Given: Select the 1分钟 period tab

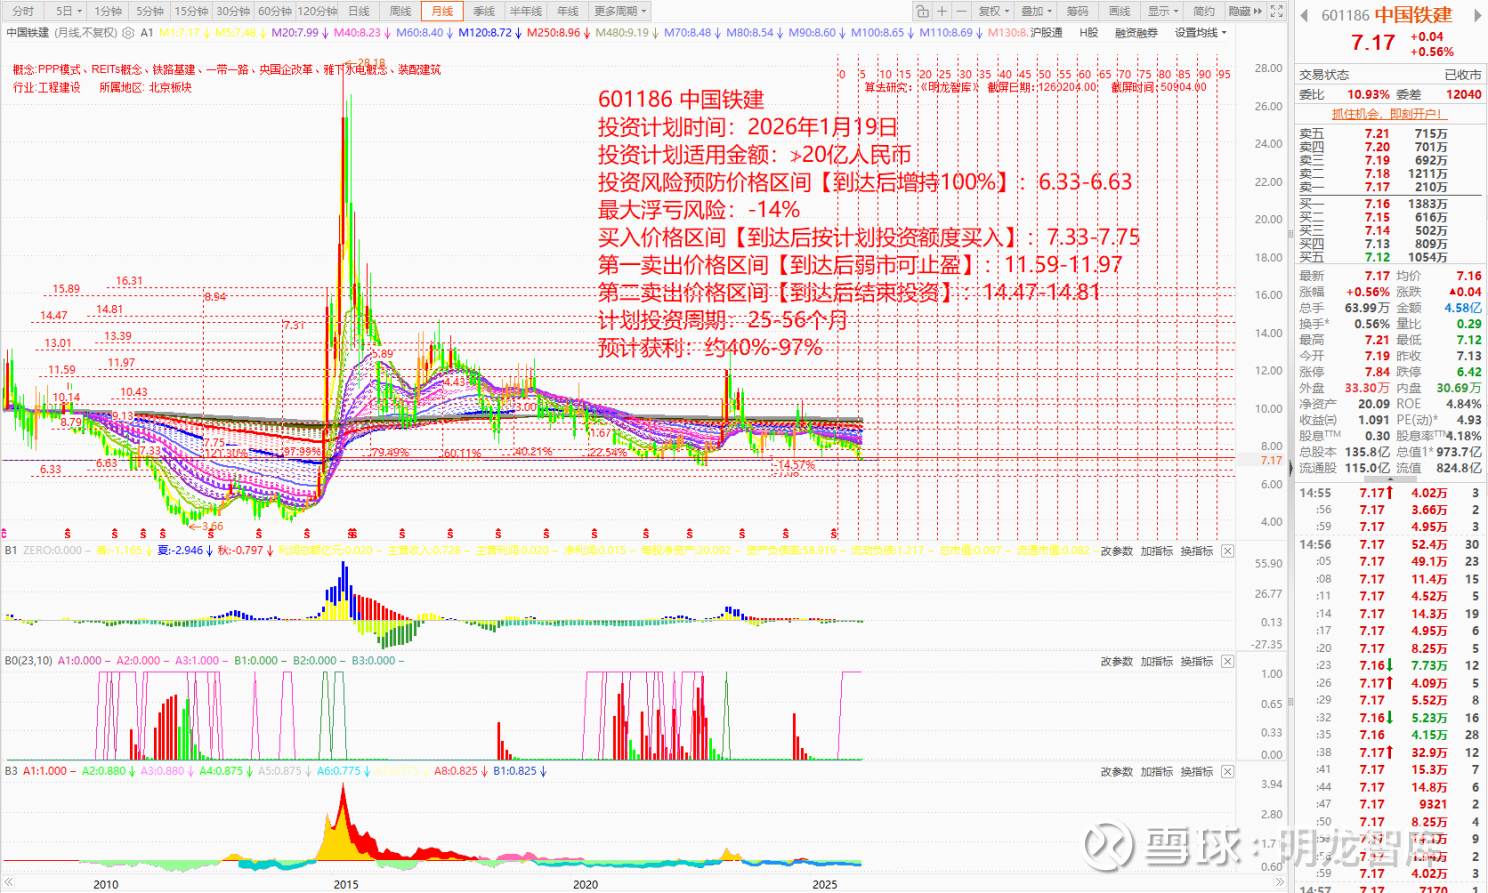Looking at the screenshot, I should (x=107, y=11).
